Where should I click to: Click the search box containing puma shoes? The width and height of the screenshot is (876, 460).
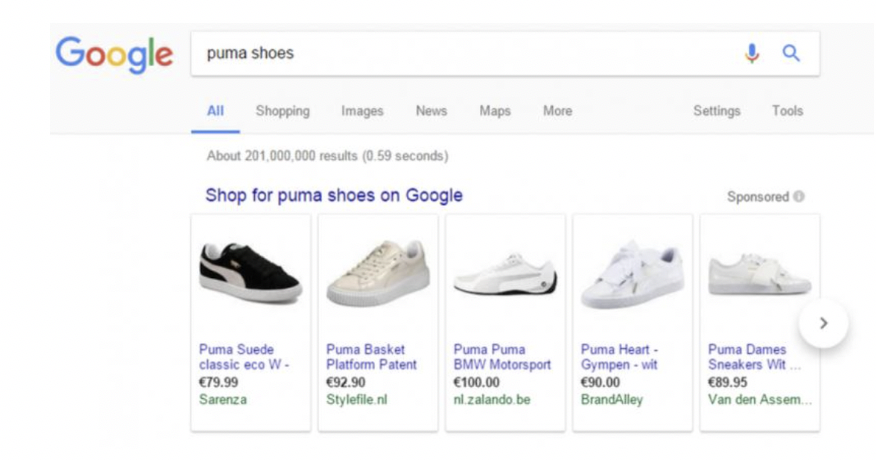460,54
